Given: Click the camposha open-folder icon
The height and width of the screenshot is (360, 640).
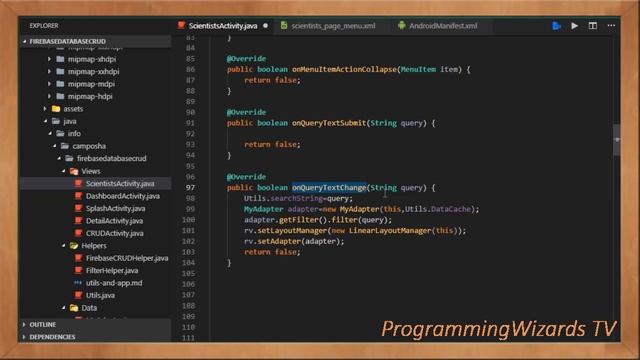Looking at the screenshot, I should tap(65, 146).
